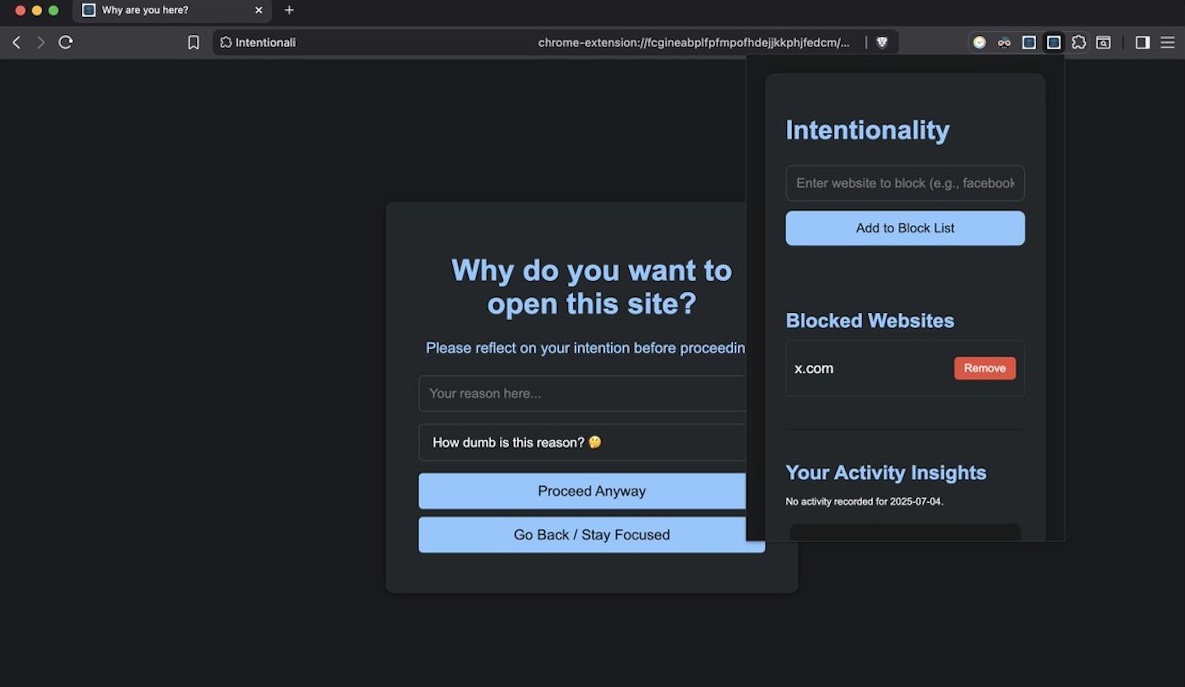Viewport: 1185px width, 687px height.
Task: Click the glasses-face extension icon
Action: [x=1004, y=42]
